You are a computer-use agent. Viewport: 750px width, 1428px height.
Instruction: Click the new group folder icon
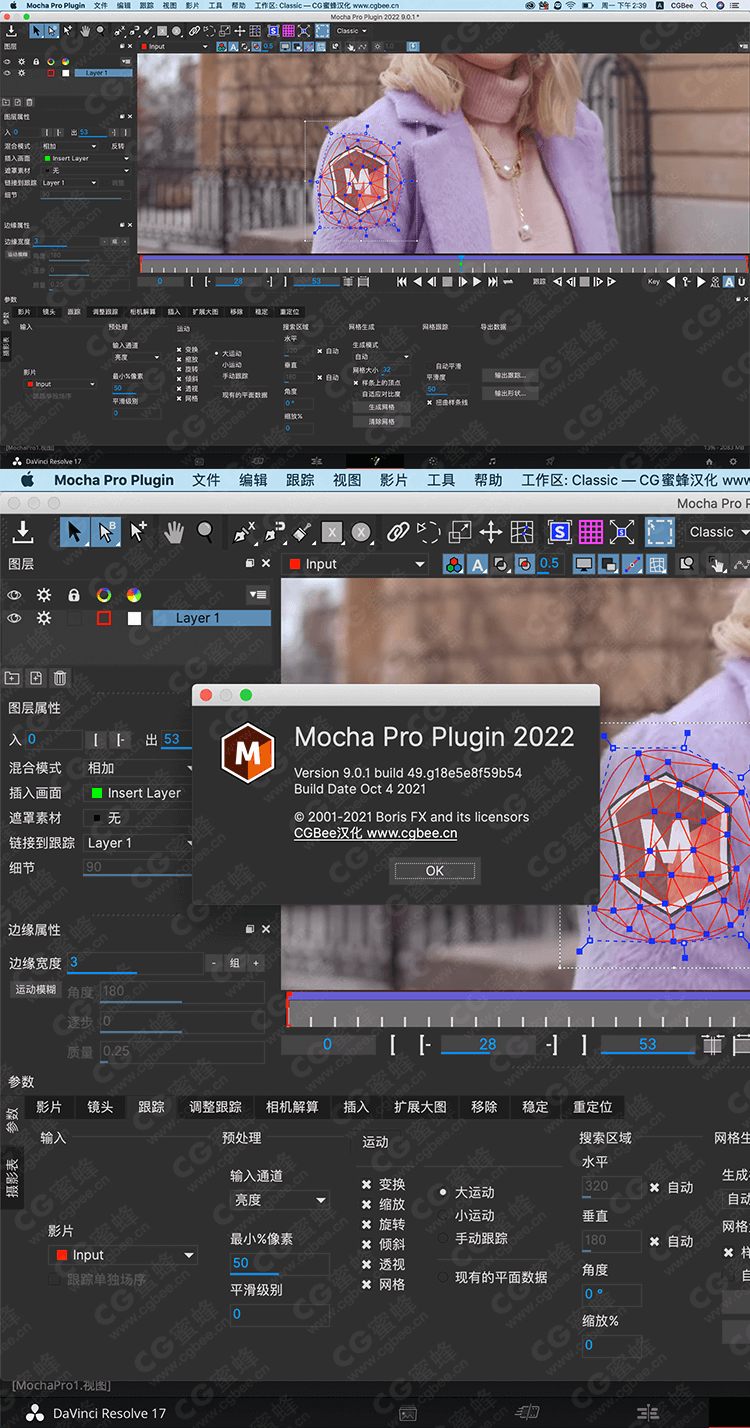(x=13, y=678)
